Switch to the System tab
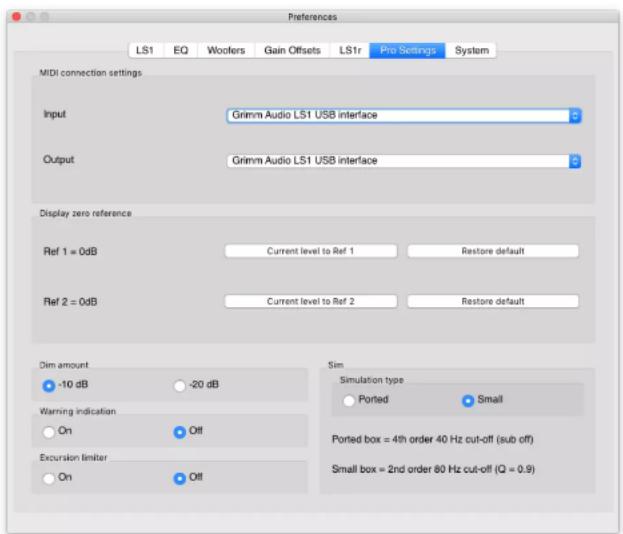The width and height of the screenshot is (623, 534). pos(472,50)
